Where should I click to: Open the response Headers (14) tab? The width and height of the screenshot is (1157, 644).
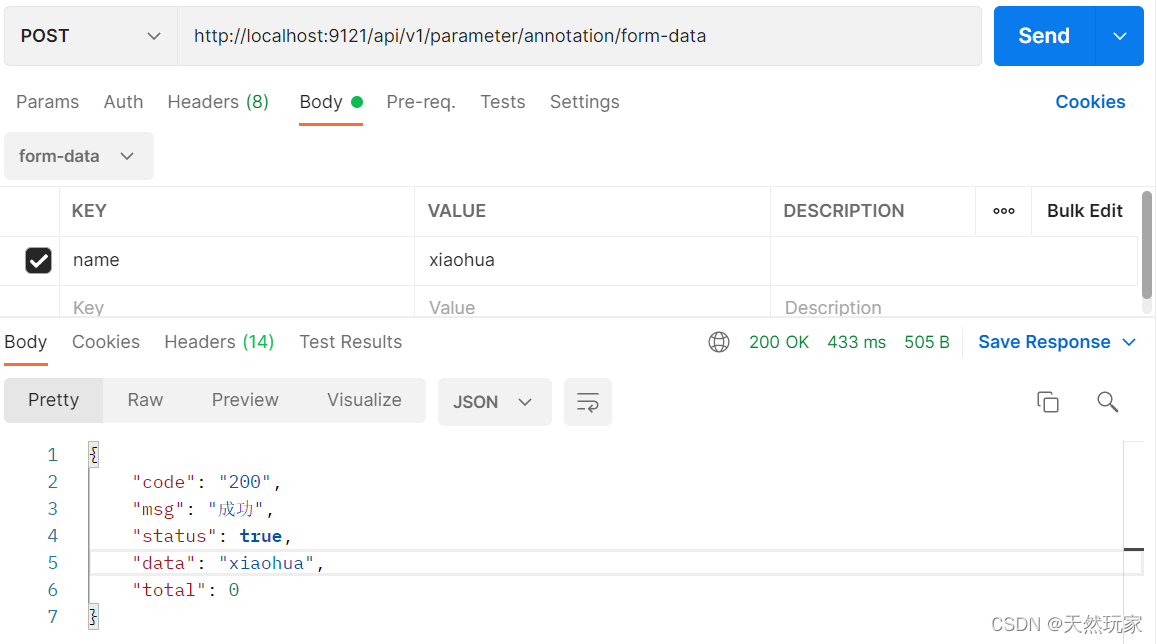(x=219, y=342)
